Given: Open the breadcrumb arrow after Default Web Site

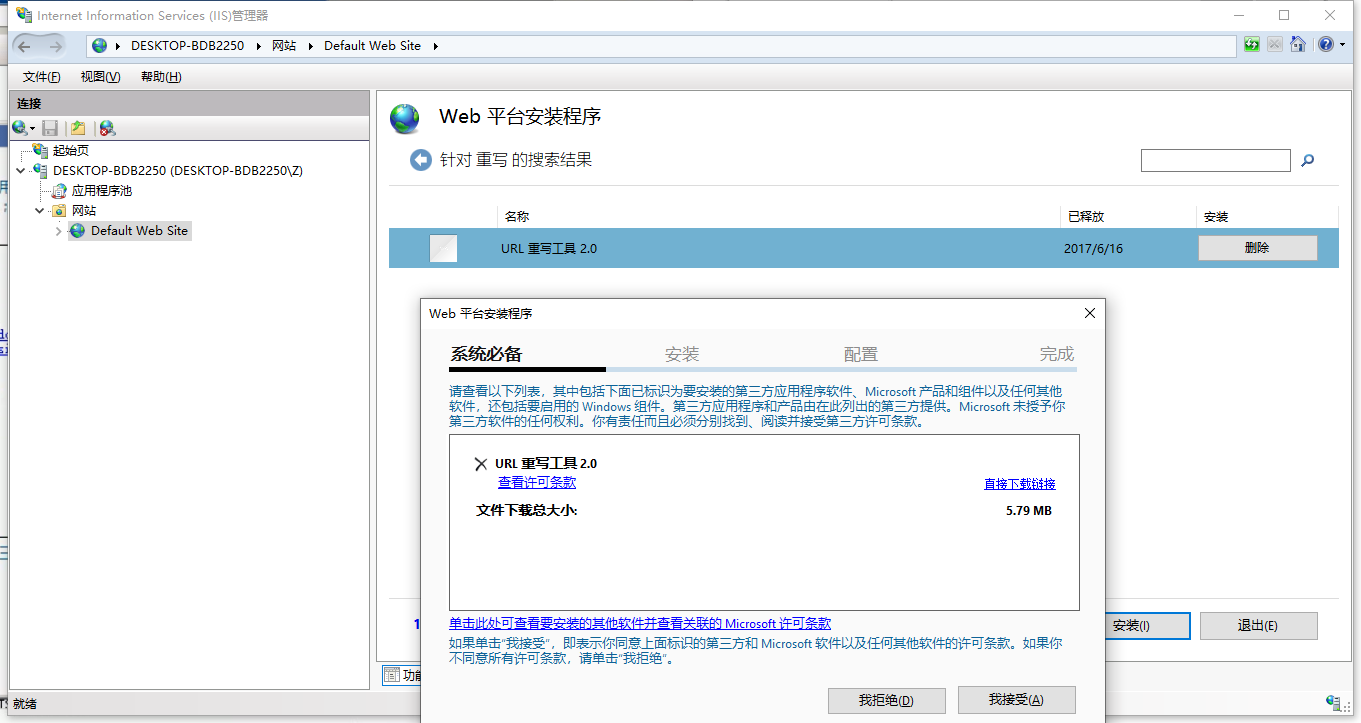Looking at the screenshot, I should point(435,46).
